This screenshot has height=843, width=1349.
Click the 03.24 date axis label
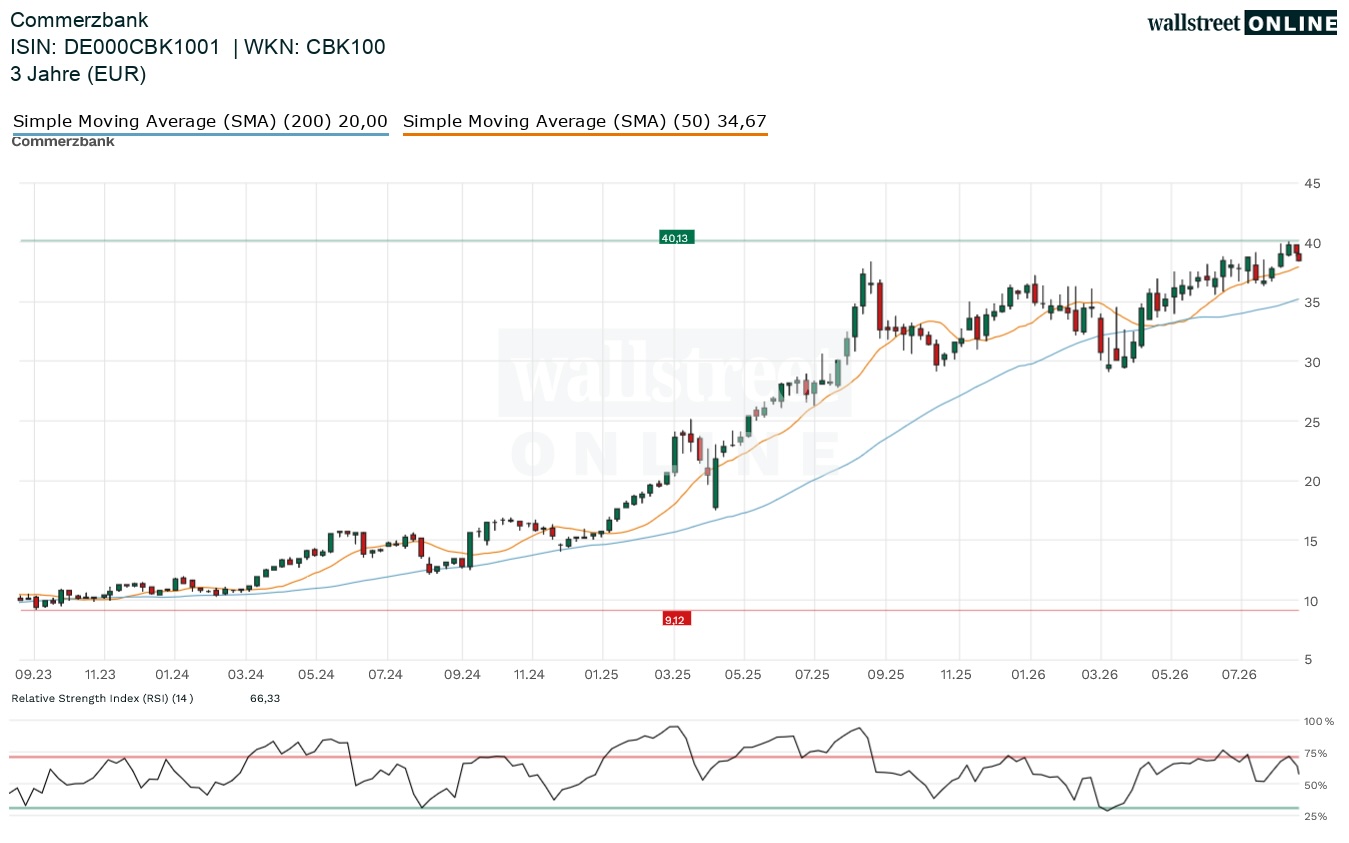pyautogui.click(x=245, y=675)
